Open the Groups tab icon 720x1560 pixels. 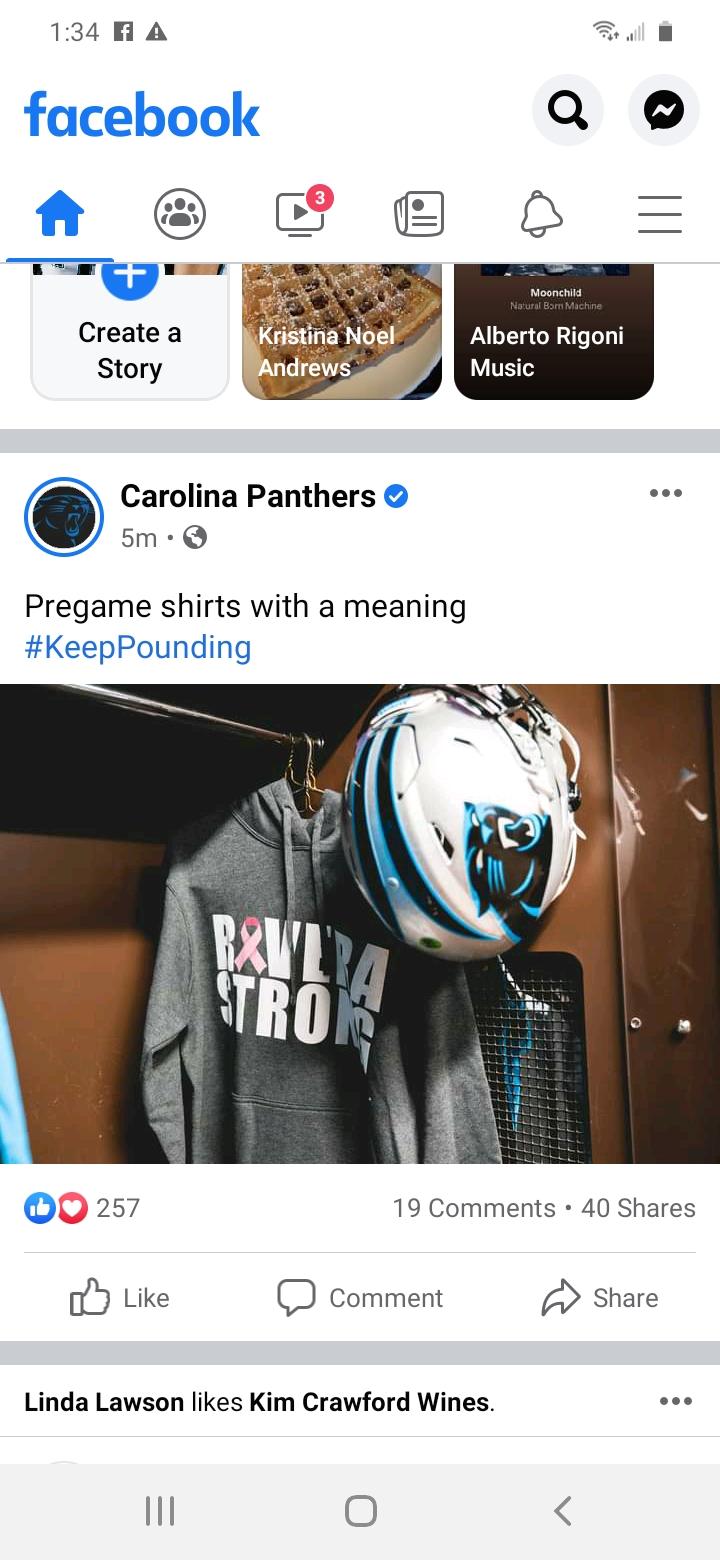click(x=180, y=214)
